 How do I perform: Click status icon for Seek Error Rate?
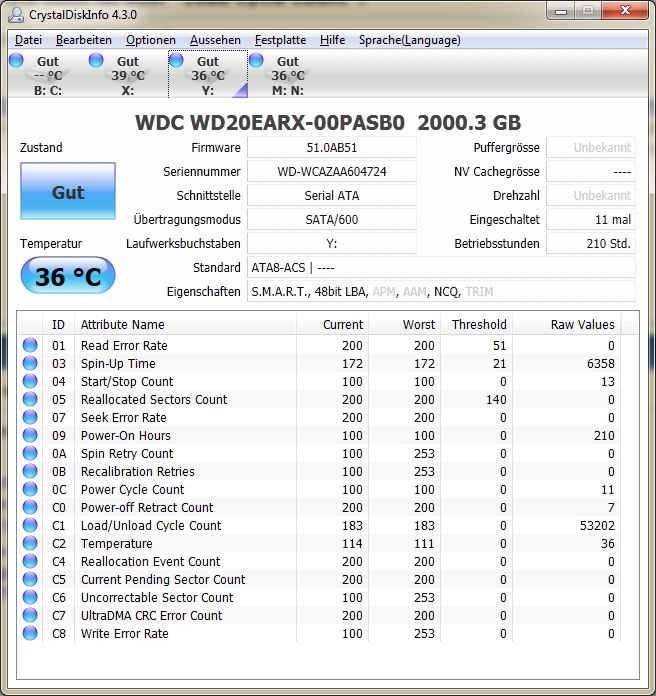30,417
